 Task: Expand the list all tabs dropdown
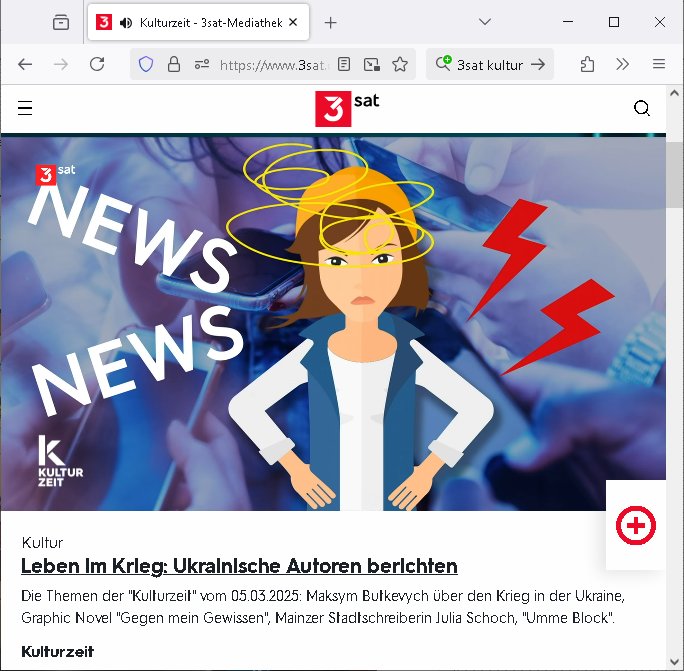[x=485, y=22]
